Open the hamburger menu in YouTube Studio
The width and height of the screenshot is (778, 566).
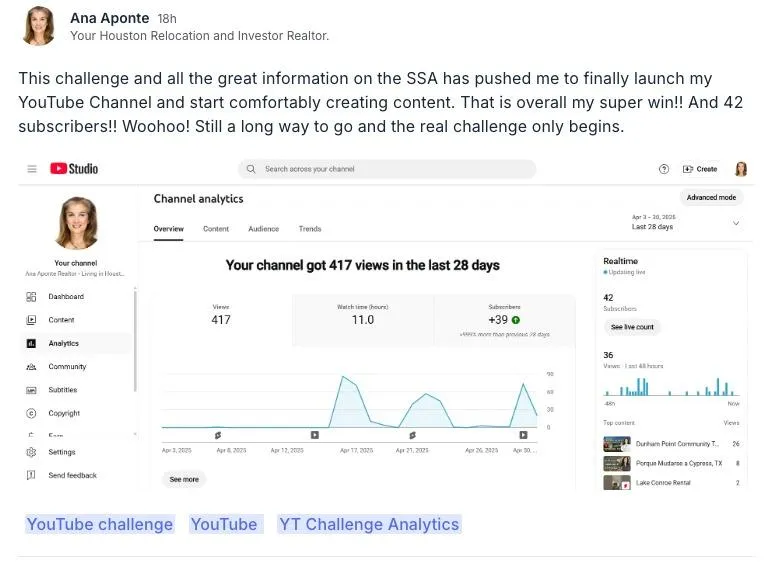coord(32,169)
